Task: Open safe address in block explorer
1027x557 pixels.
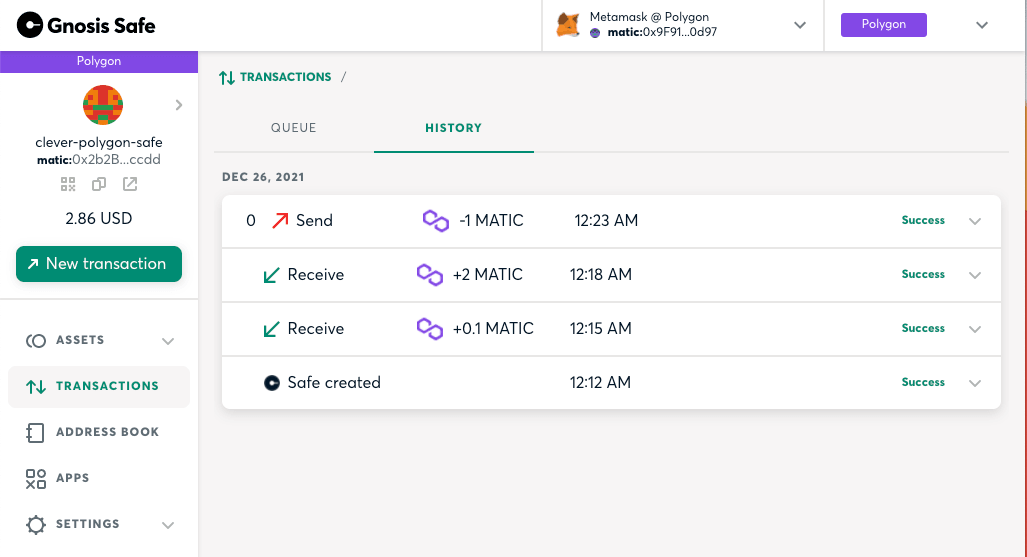Action: coord(130,184)
